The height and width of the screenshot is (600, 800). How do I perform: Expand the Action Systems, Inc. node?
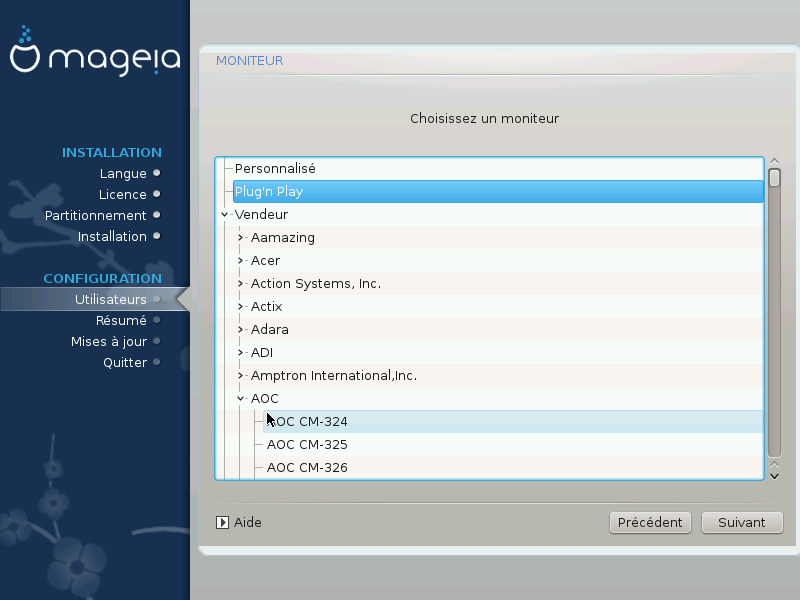click(x=240, y=284)
